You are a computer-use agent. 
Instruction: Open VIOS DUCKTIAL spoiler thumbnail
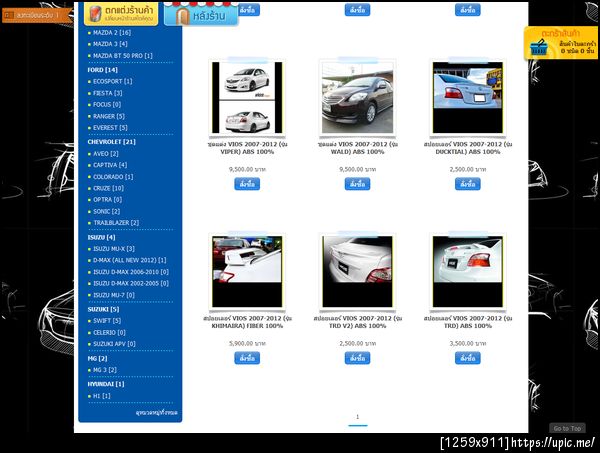pyautogui.click(x=468, y=98)
